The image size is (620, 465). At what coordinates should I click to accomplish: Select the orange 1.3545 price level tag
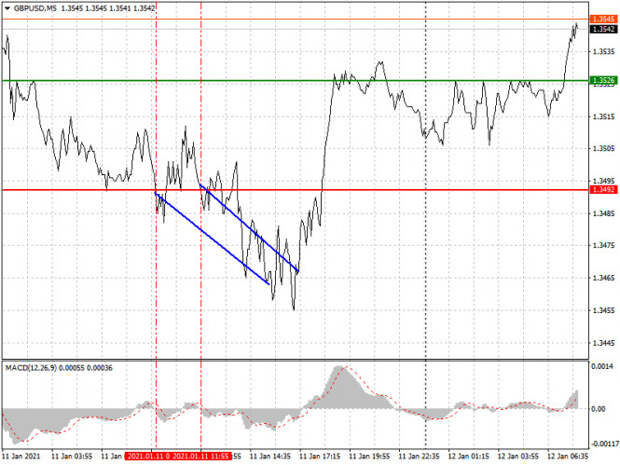[603, 19]
